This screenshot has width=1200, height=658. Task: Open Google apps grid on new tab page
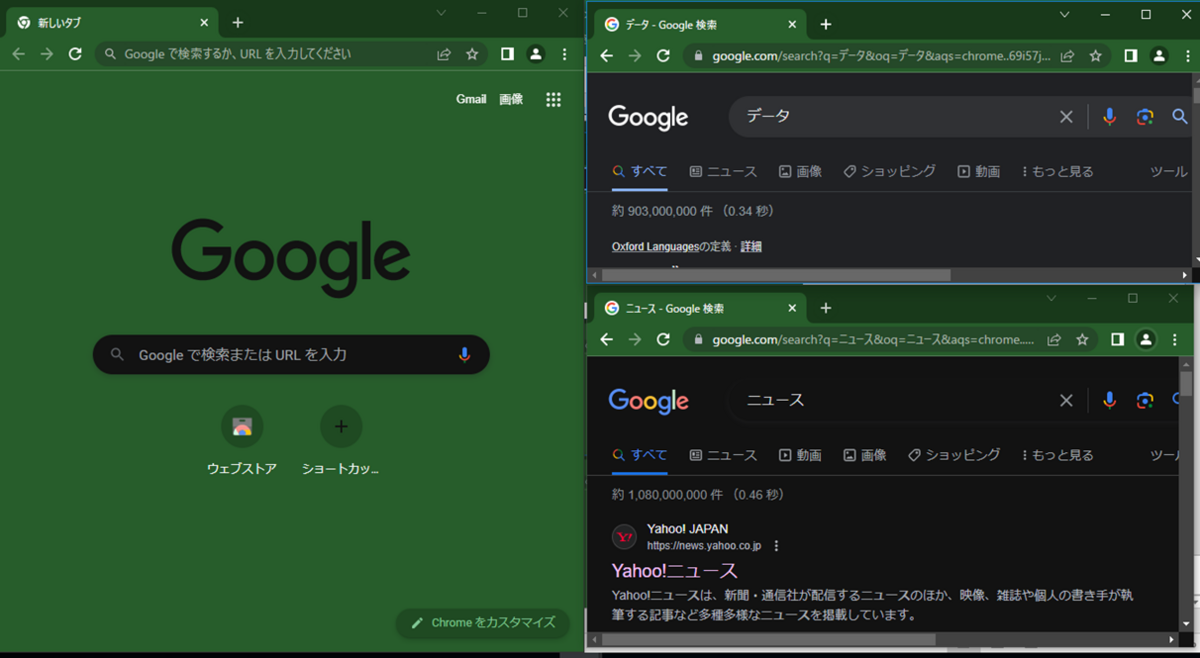coord(554,99)
